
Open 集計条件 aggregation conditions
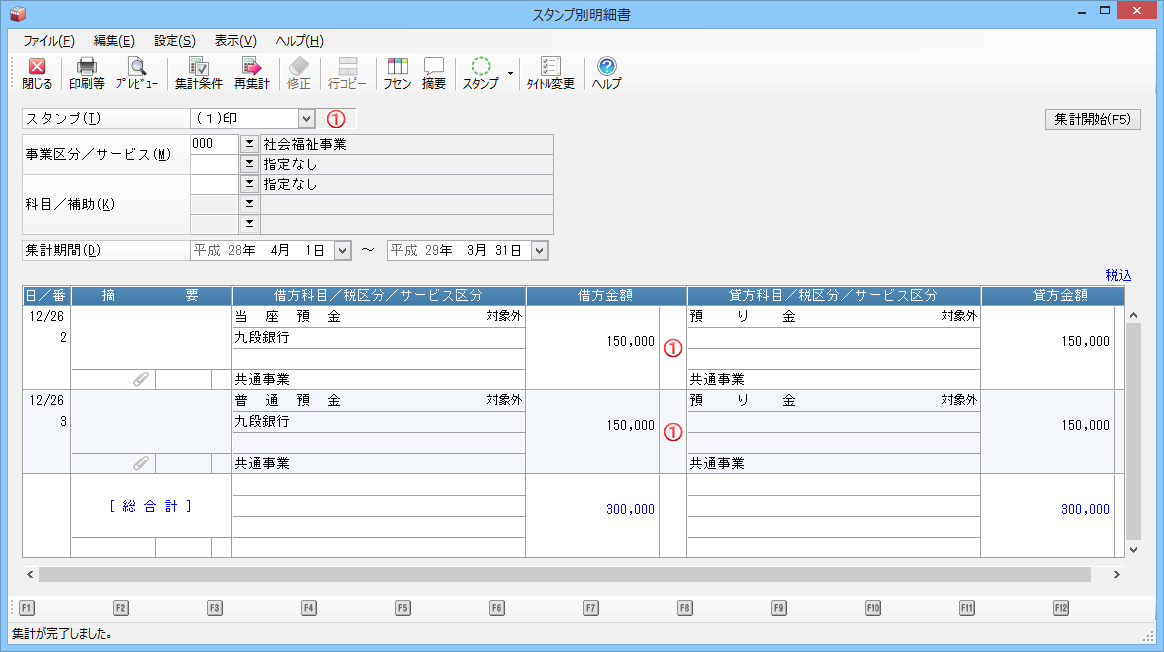coord(198,74)
